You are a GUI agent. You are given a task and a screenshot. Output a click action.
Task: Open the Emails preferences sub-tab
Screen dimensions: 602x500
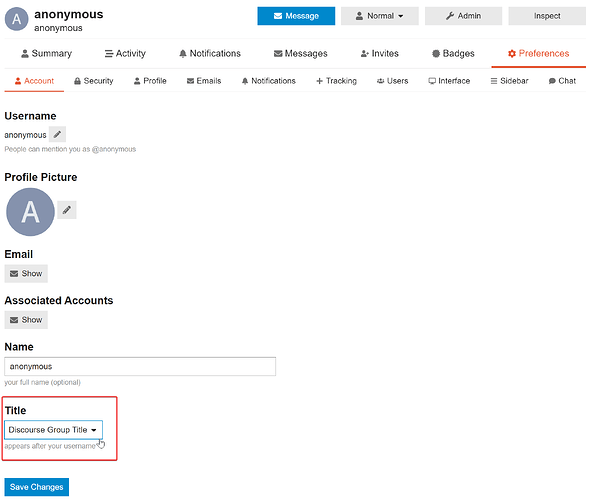point(204,81)
